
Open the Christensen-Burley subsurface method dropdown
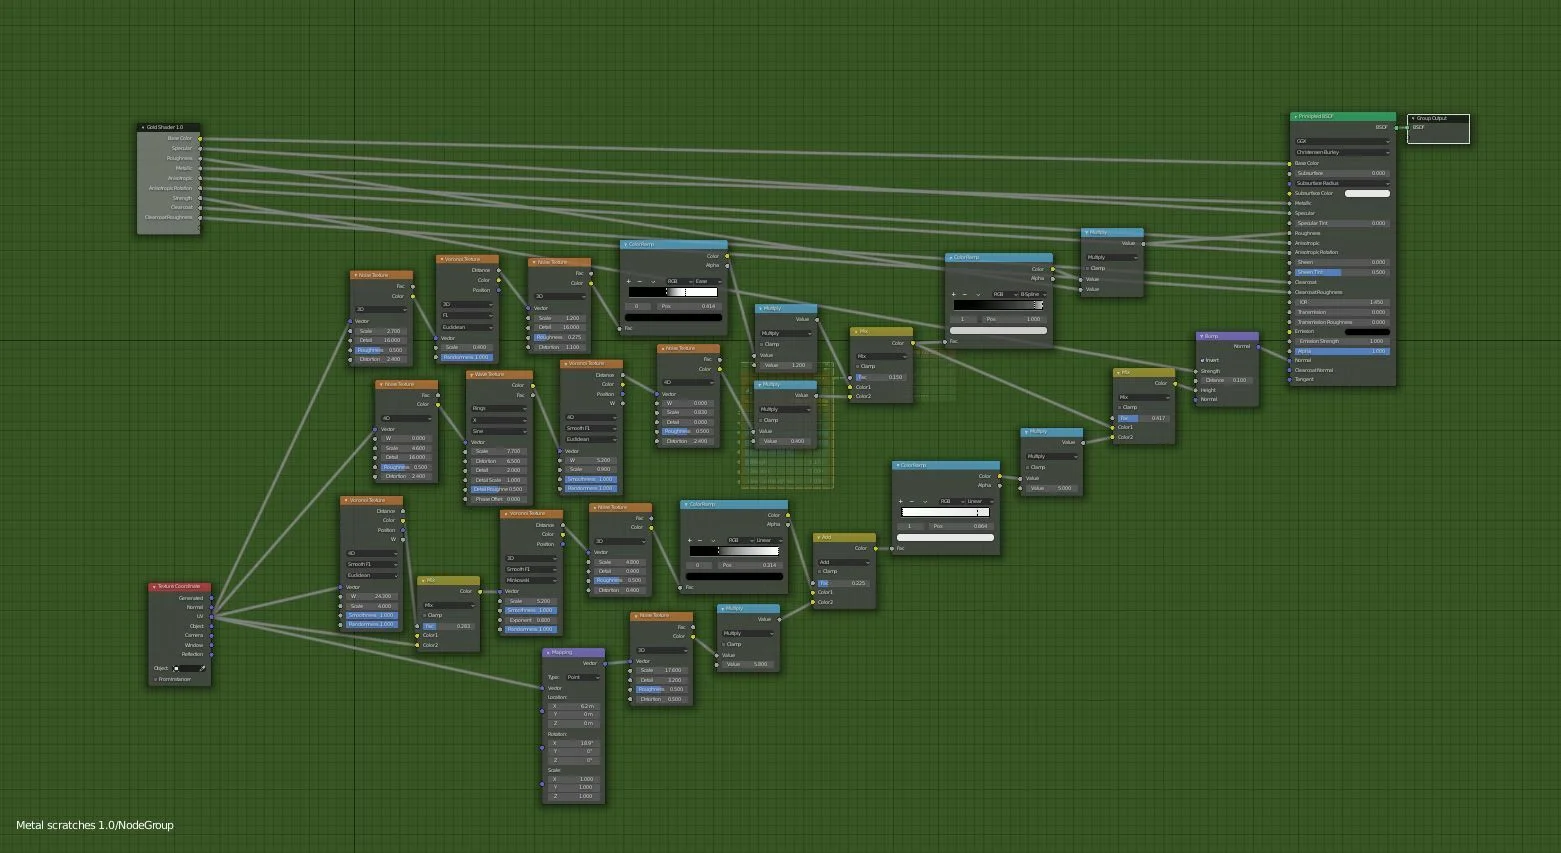1341,152
